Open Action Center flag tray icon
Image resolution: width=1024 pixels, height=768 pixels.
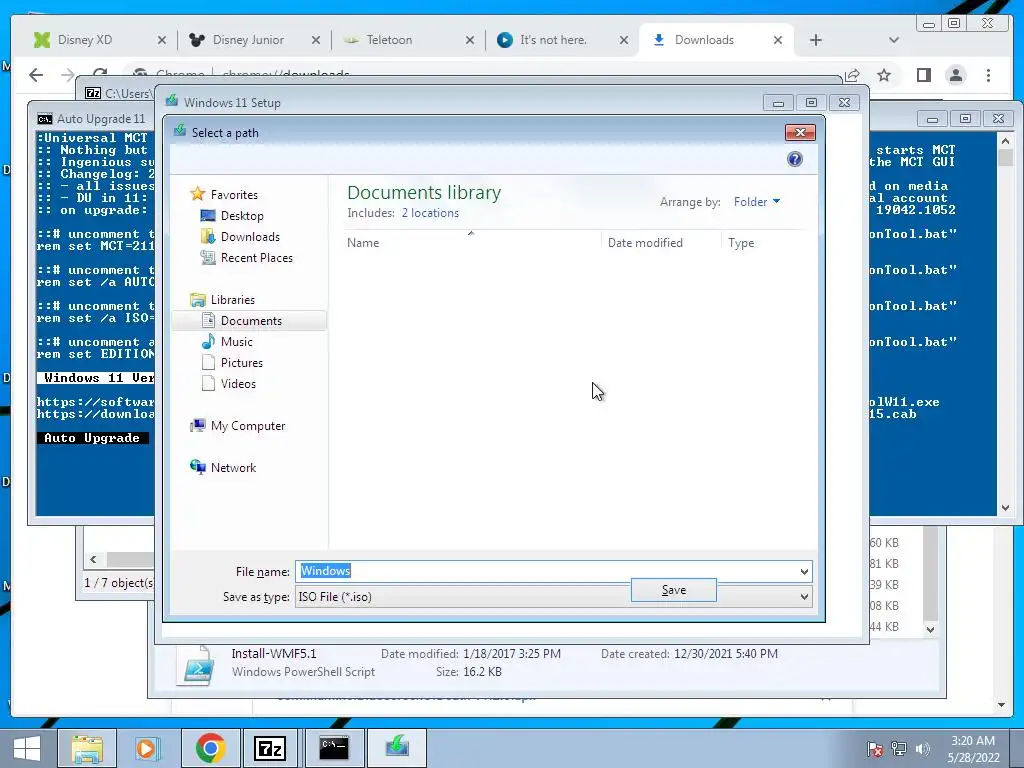(x=875, y=749)
